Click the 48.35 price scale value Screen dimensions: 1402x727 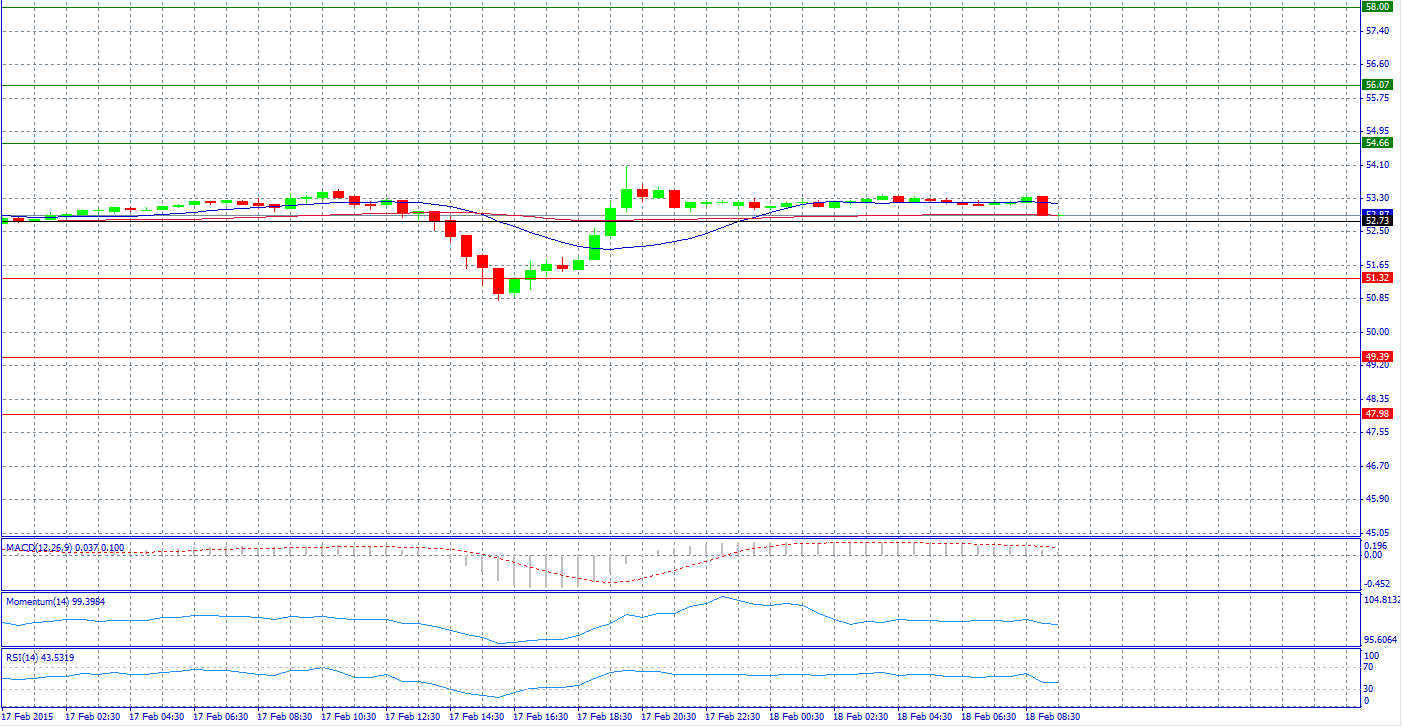click(x=1377, y=398)
